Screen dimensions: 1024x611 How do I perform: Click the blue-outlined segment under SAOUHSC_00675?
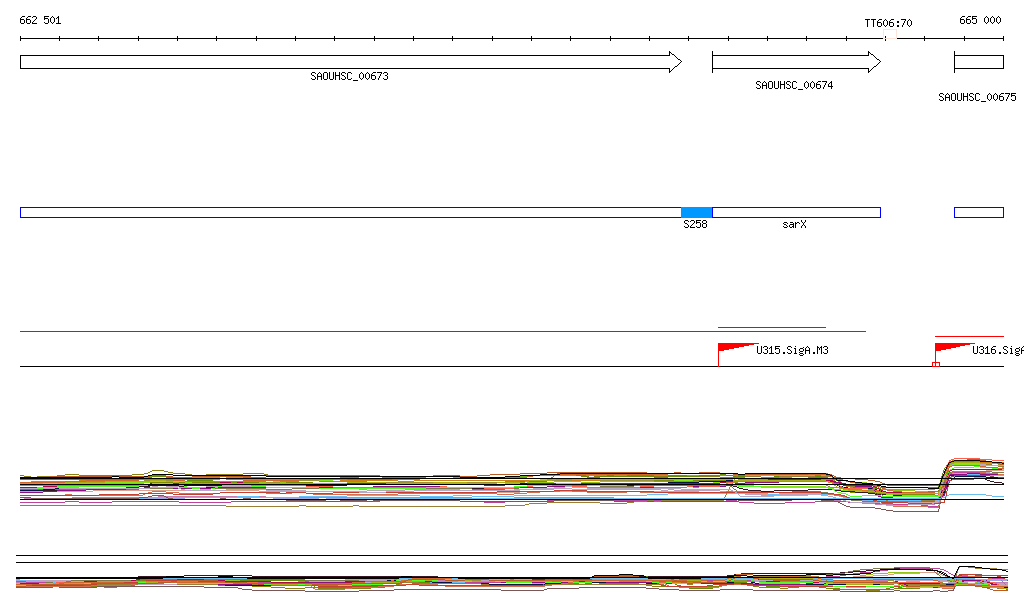(x=978, y=212)
